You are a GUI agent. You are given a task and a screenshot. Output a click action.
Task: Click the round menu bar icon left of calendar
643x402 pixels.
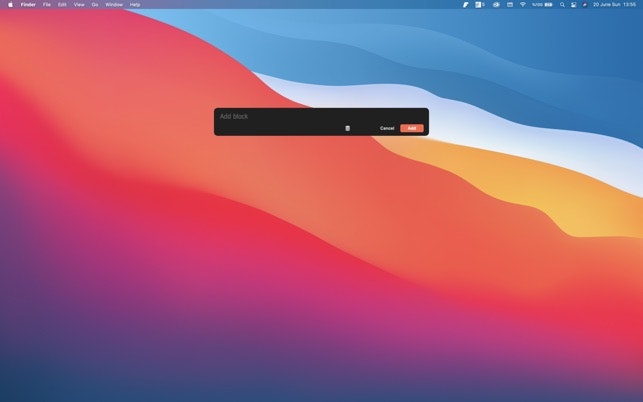tap(496, 5)
